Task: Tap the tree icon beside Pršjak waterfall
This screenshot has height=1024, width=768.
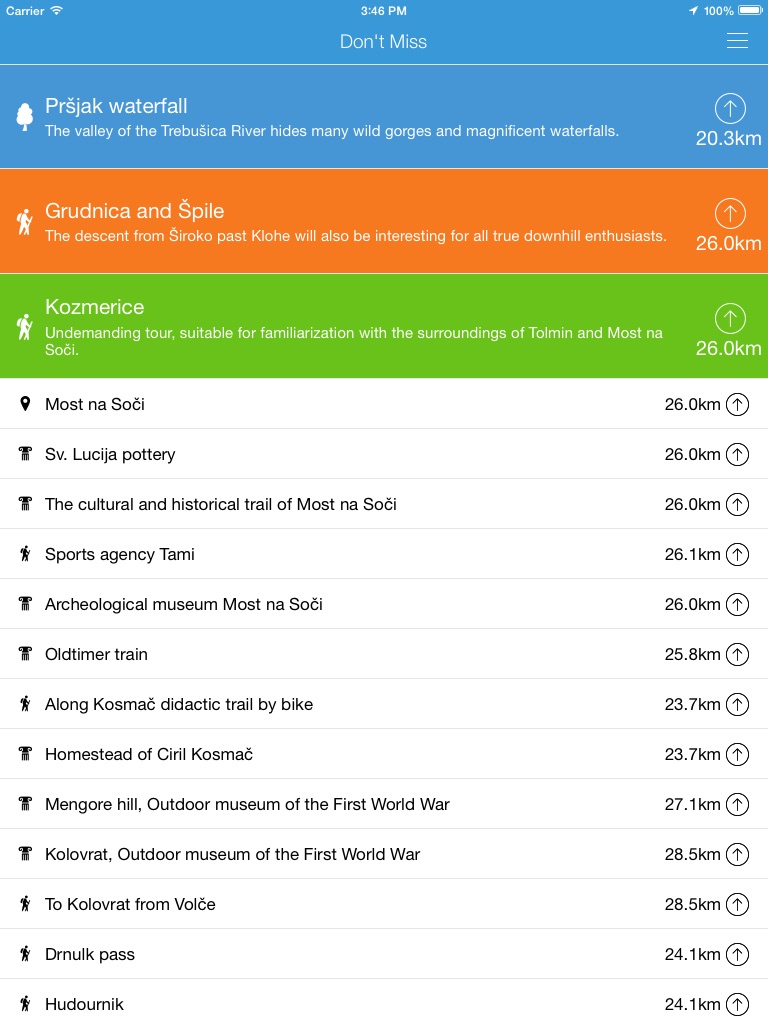Action: [x=25, y=117]
